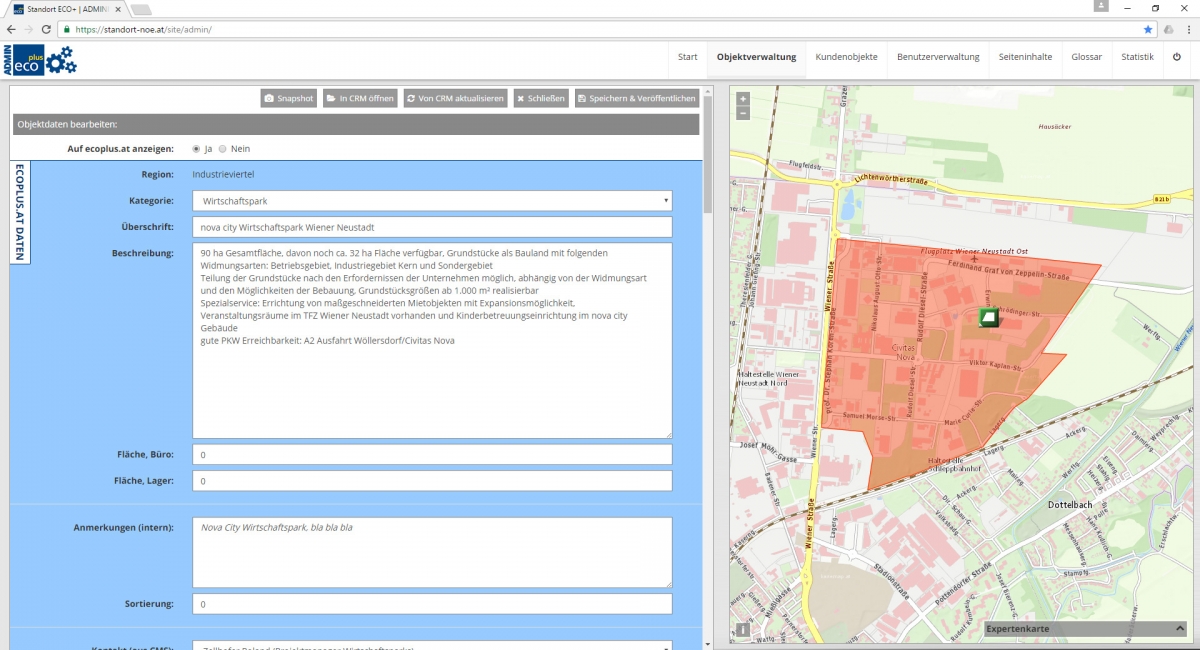Screen dimensions: 1200x650
Task: Click the browser address bar
Action: point(600,30)
